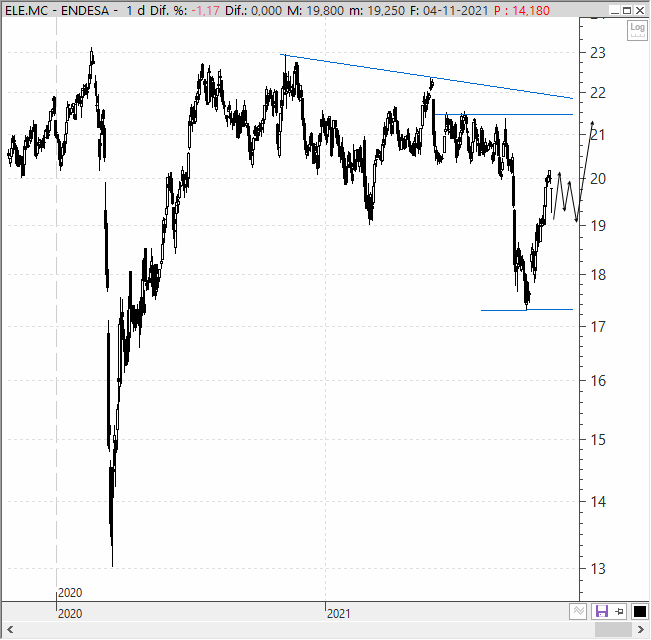
Task: Click the double chevron collapse icon
Action: click(578, 611)
